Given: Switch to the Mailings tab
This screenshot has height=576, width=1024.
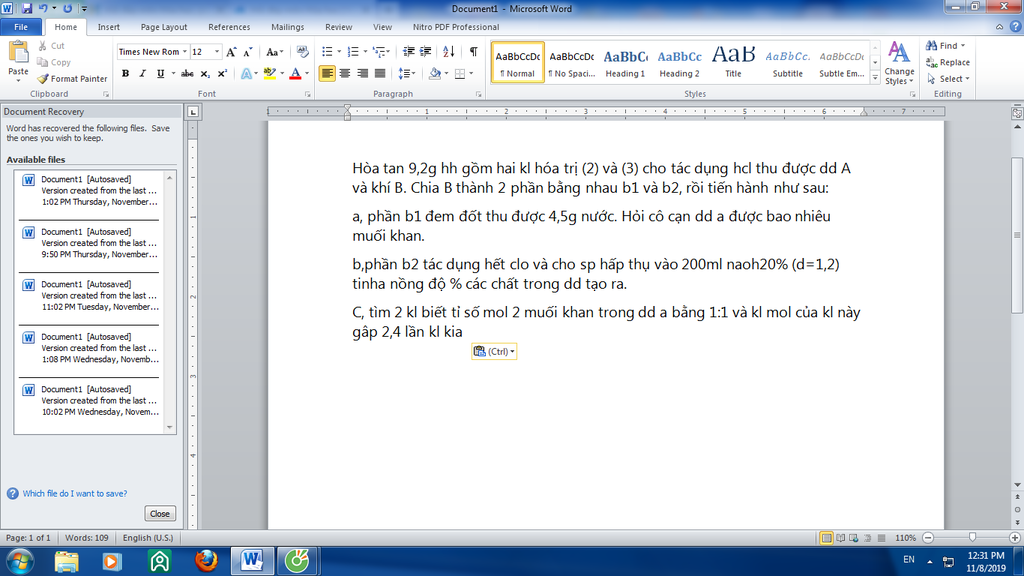Looking at the screenshot, I should (288, 27).
